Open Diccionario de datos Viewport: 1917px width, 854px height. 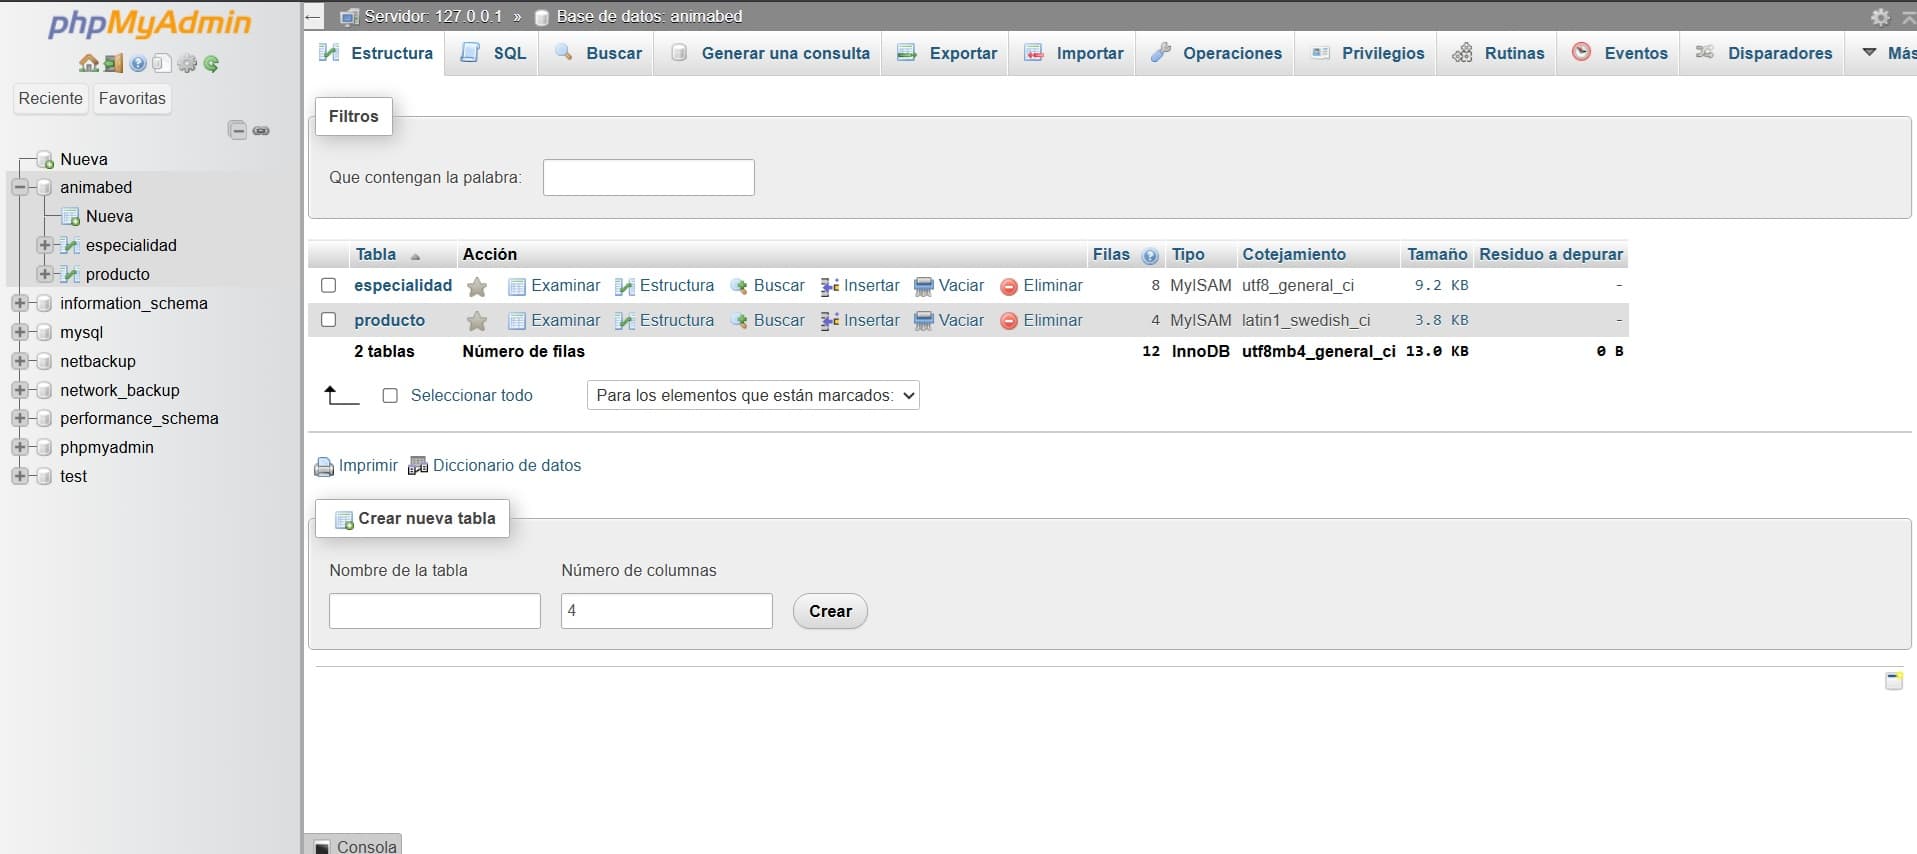click(494, 466)
